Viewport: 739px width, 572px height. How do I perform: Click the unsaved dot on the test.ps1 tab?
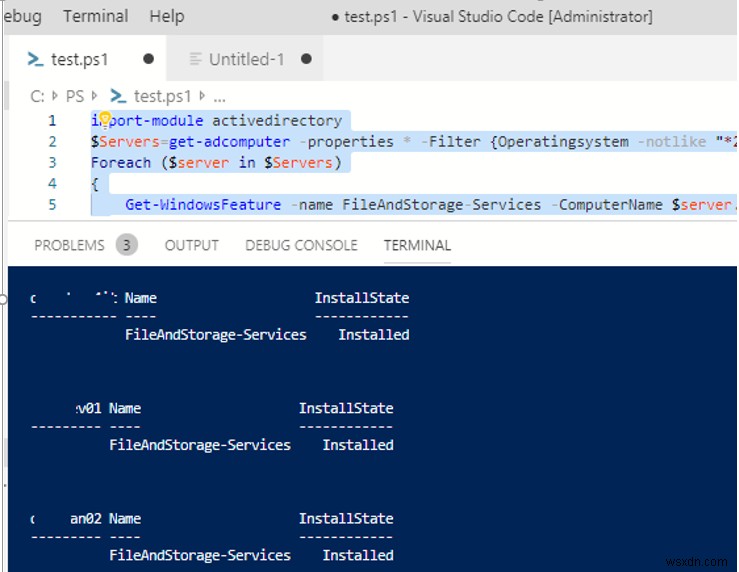pos(148,59)
